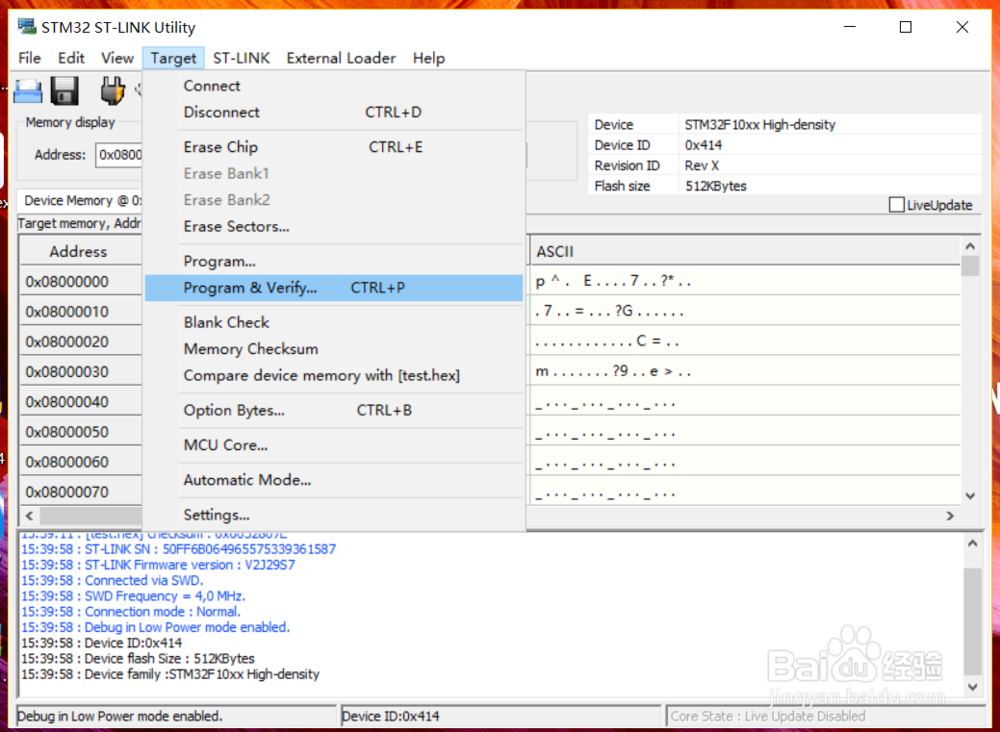Viewport: 1000px width, 732px height.
Task: Click the Device ID value 0x414
Action: click(703, 145)
